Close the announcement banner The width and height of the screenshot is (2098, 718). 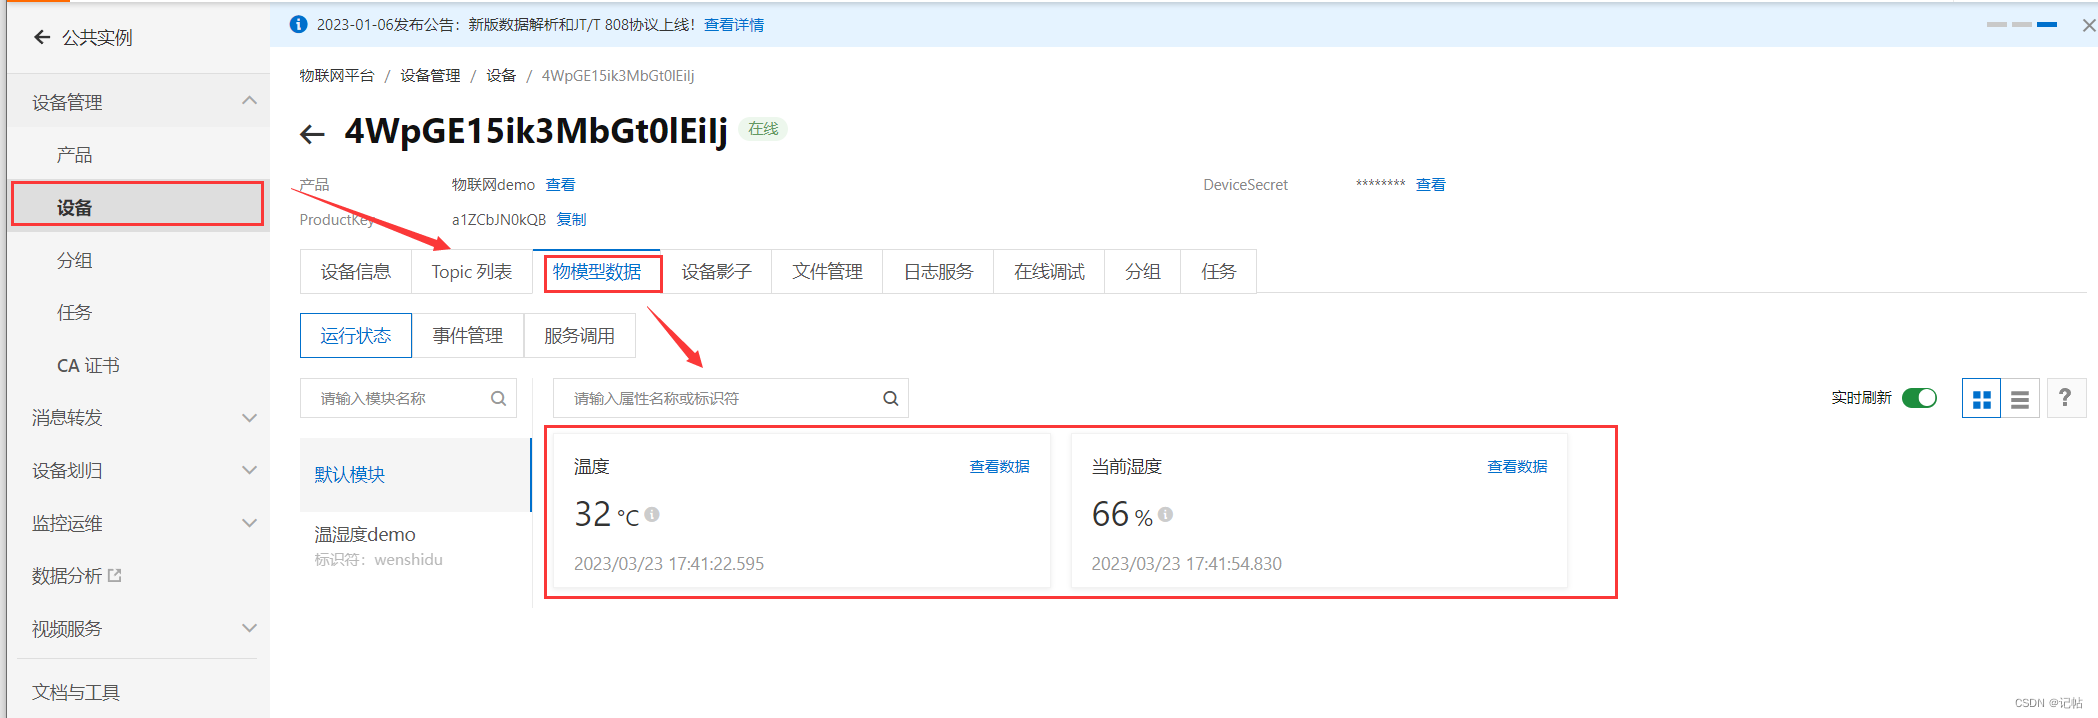2088,25
